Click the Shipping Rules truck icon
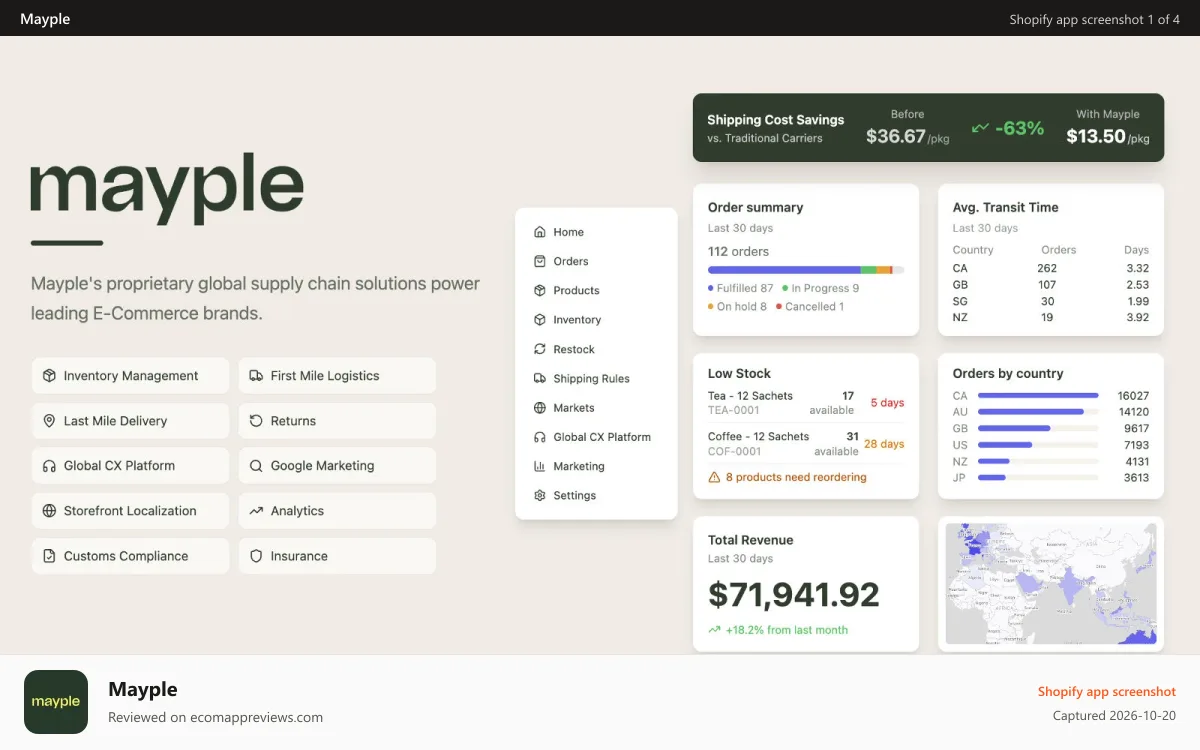 (x=540, y=378)
